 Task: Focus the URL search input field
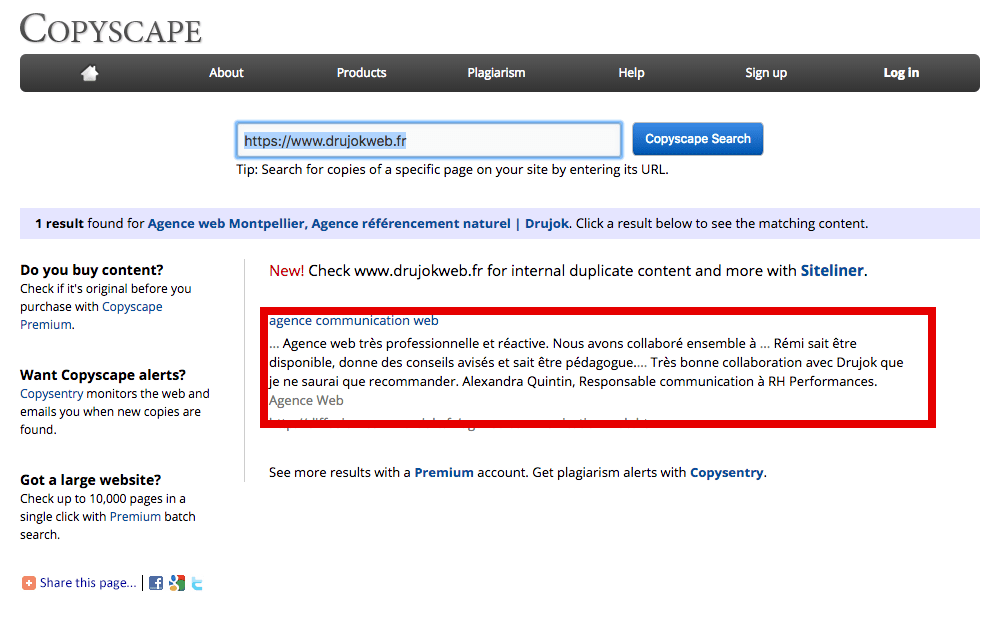(x=429, y=140)
